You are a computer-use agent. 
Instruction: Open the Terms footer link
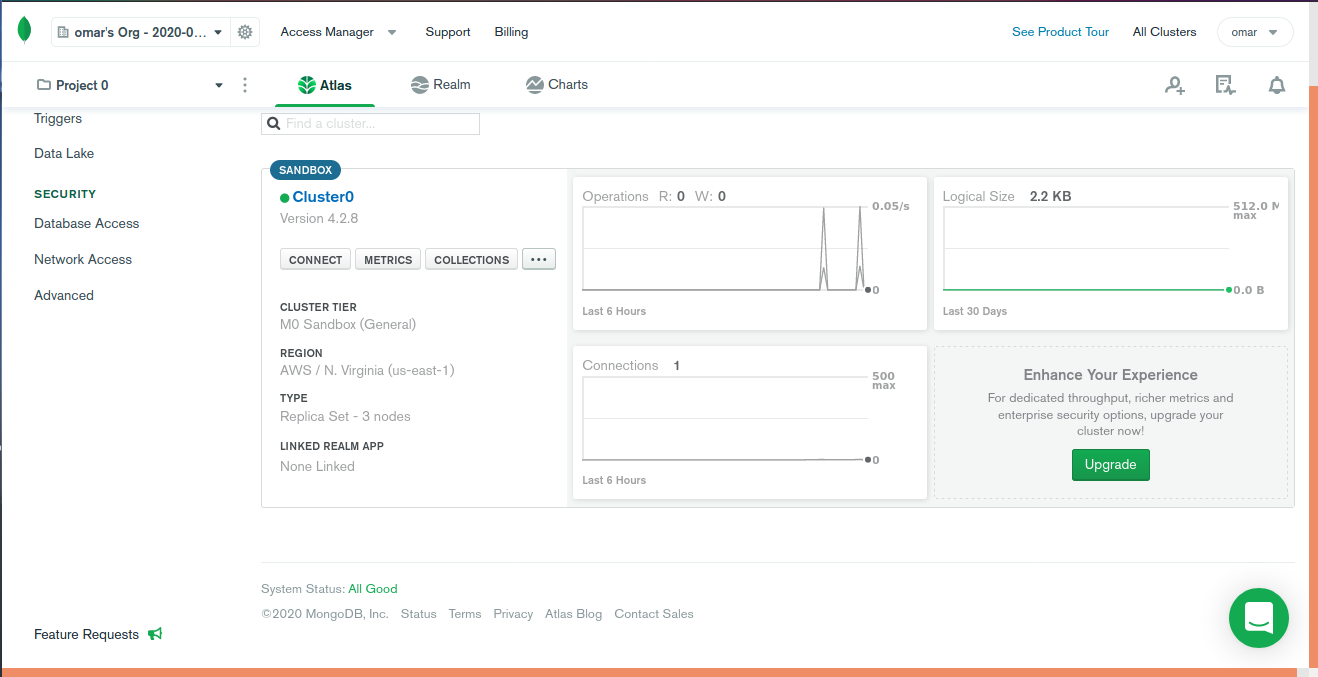tap(465, 614)
